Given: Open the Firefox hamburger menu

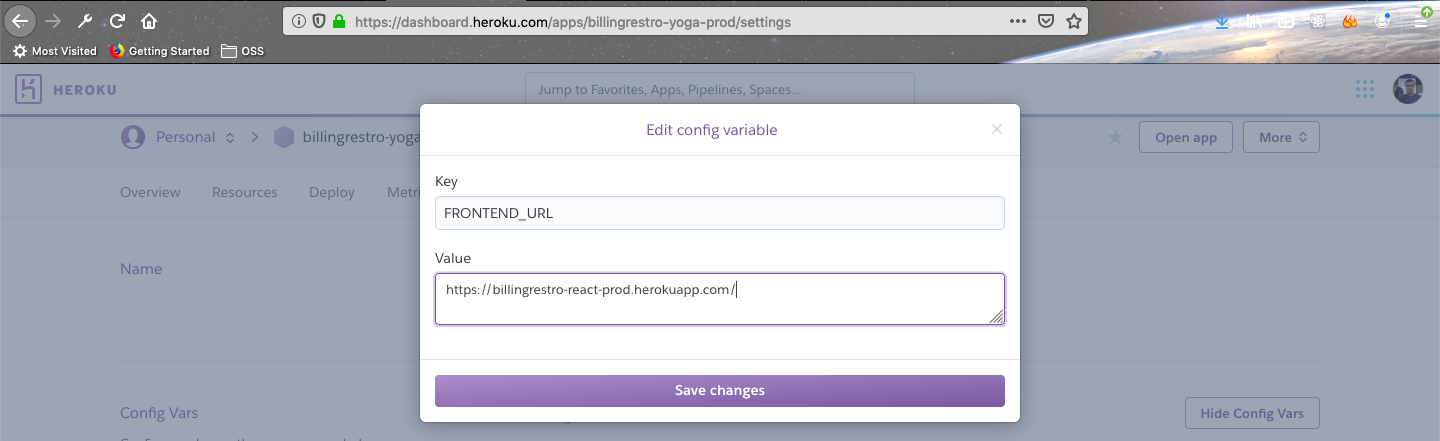Looking at the screenshot, I should pos(1422,19).
